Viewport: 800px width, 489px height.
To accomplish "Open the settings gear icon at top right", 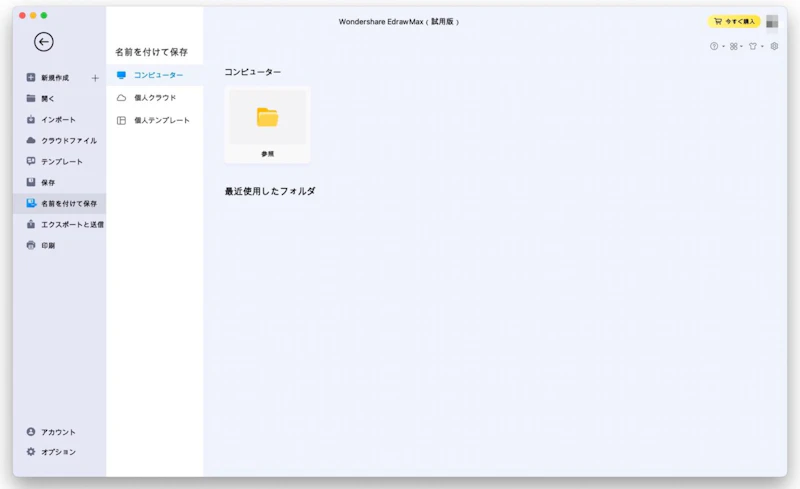I will point(774,46).
